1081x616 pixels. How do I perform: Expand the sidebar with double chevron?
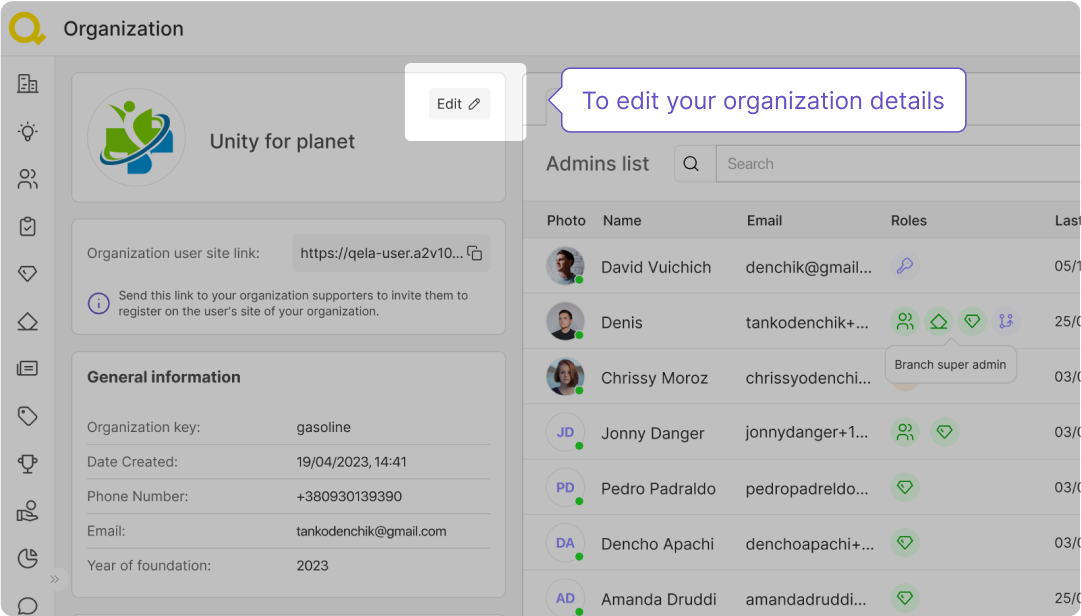pos(55,579)
